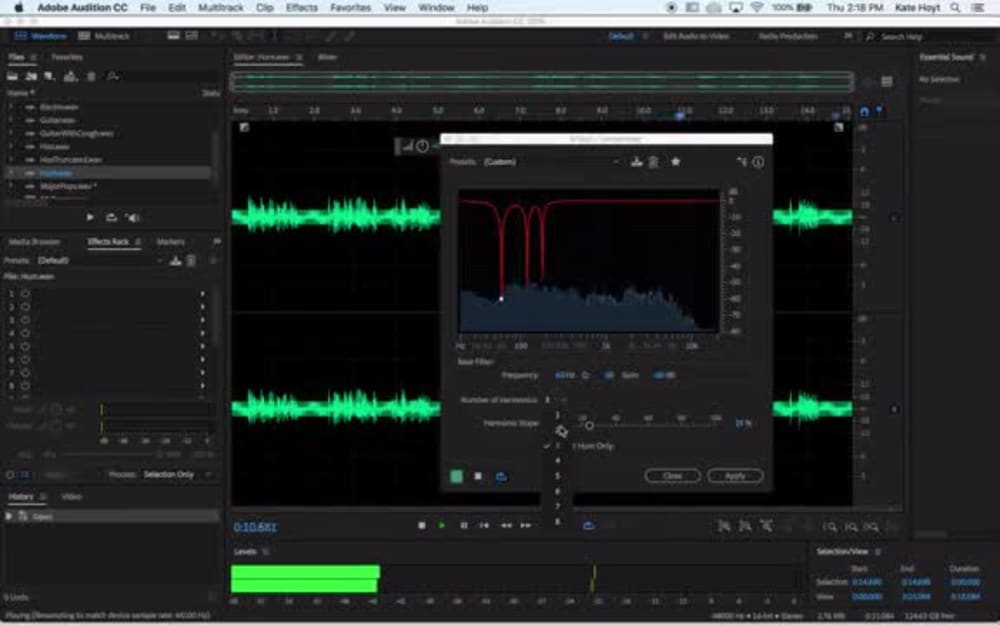Save the DeHummer preset in the dialog
This screenshot has width=1000, height=625.
point(636,162)
